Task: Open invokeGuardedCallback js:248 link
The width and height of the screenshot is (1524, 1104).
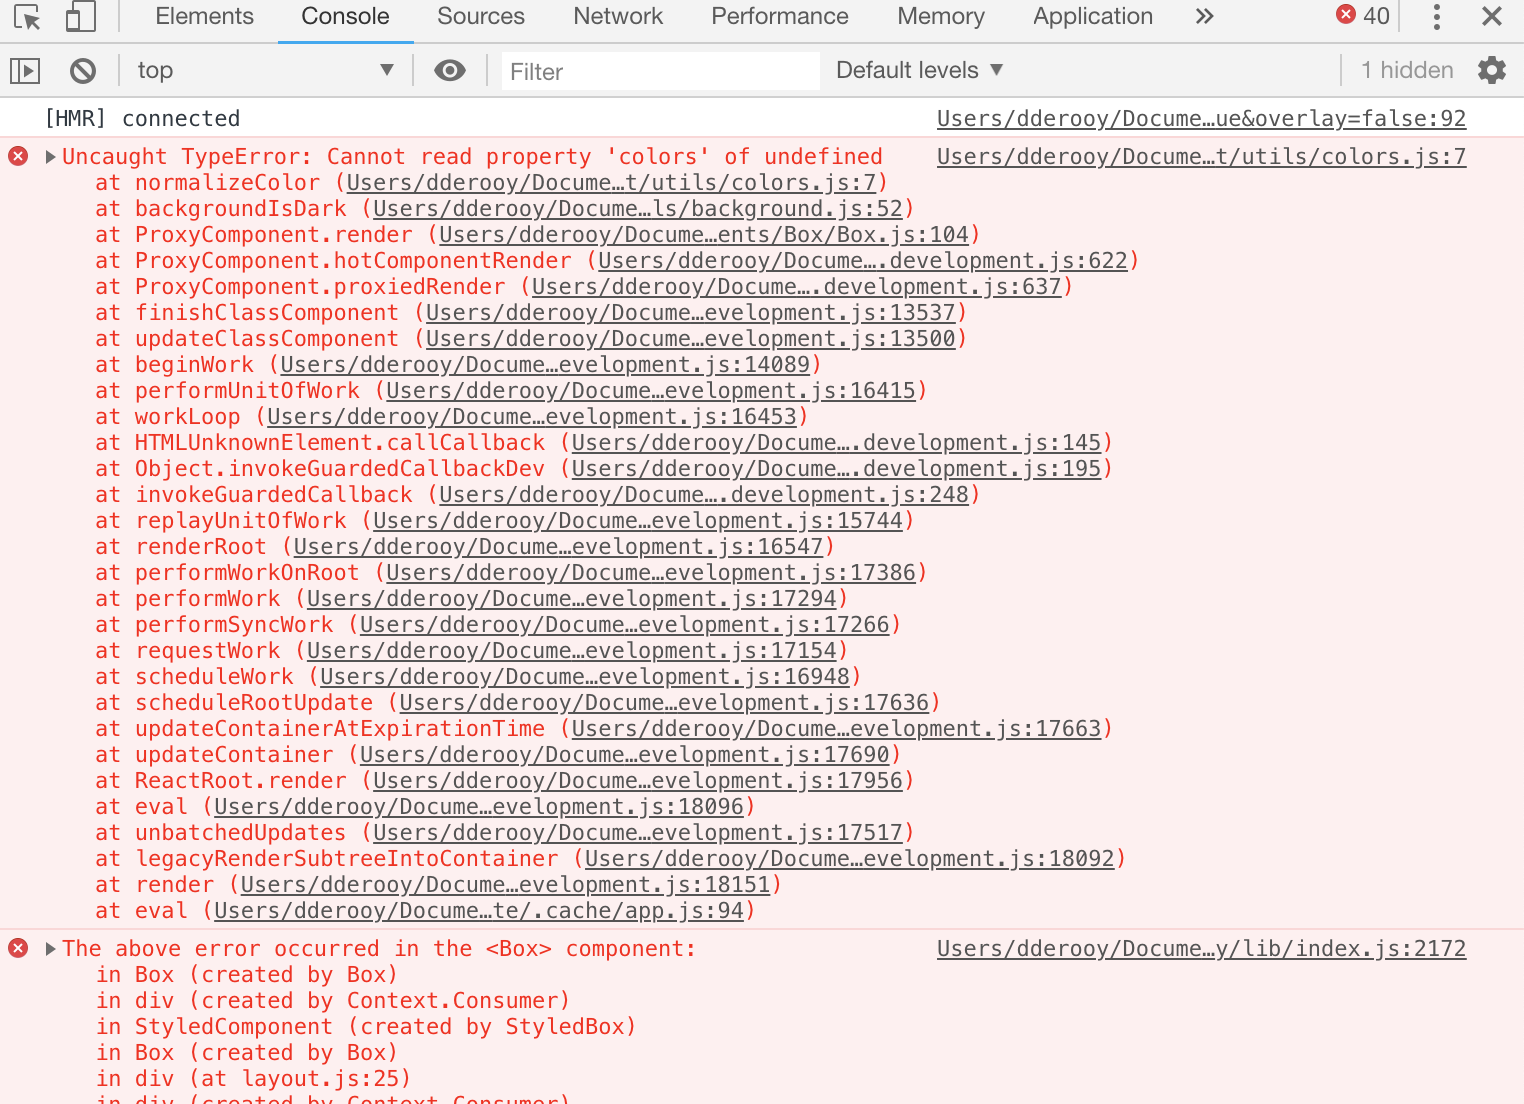Action: point(704,494)
